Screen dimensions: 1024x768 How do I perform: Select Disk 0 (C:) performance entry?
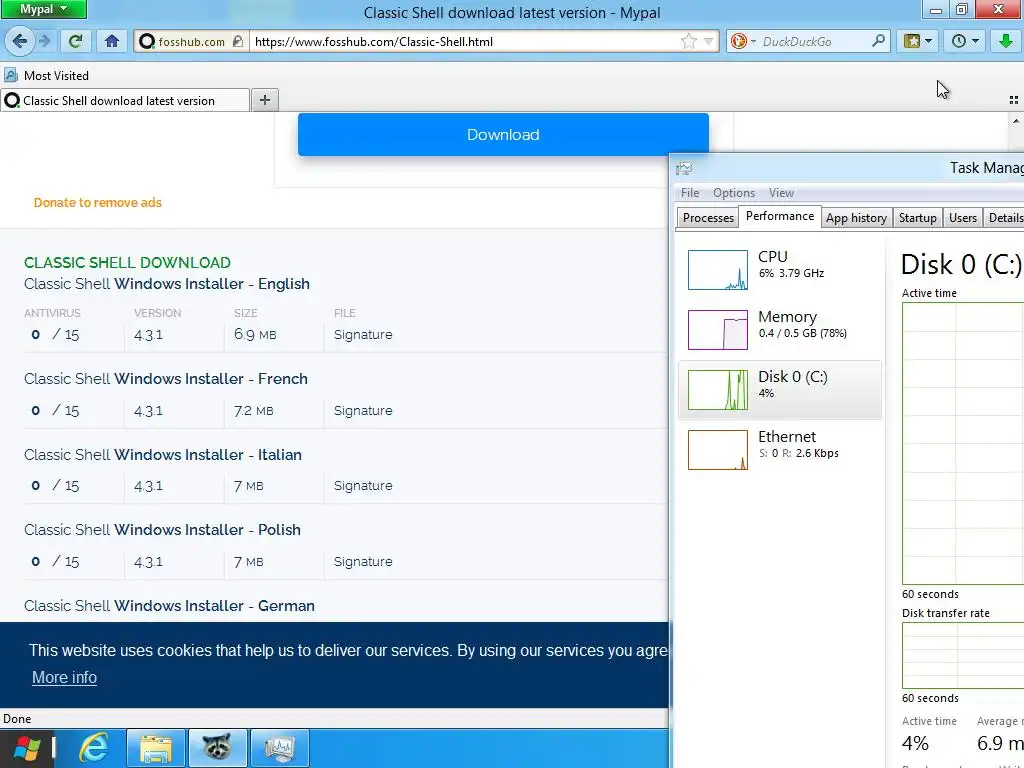(780, 390)
